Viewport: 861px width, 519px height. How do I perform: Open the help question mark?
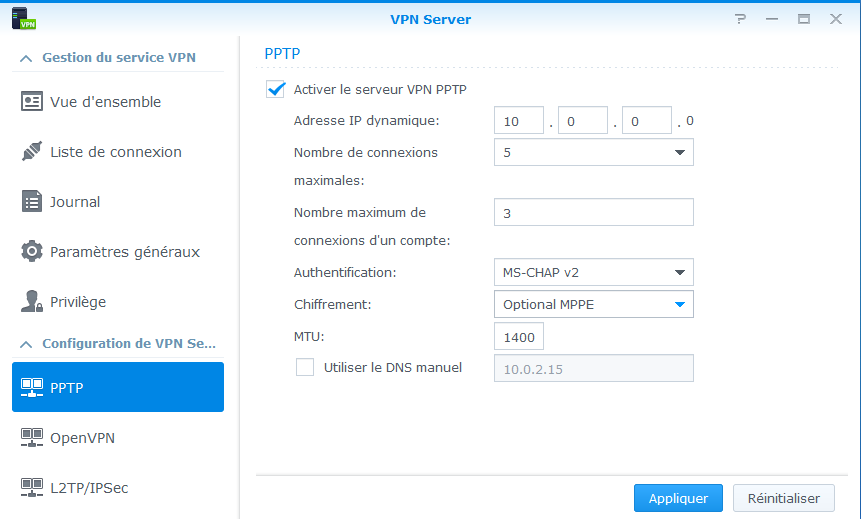740,19
